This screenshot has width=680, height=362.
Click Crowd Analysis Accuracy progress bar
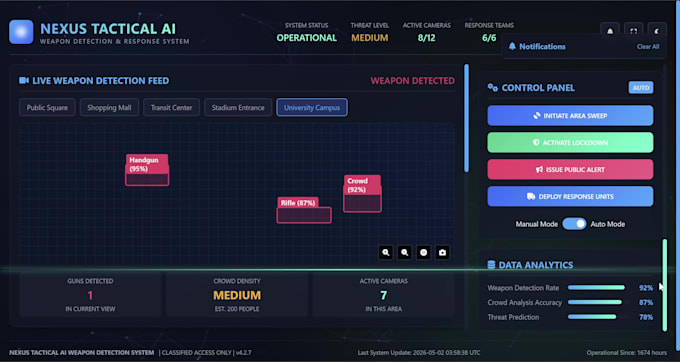[597, 302]
